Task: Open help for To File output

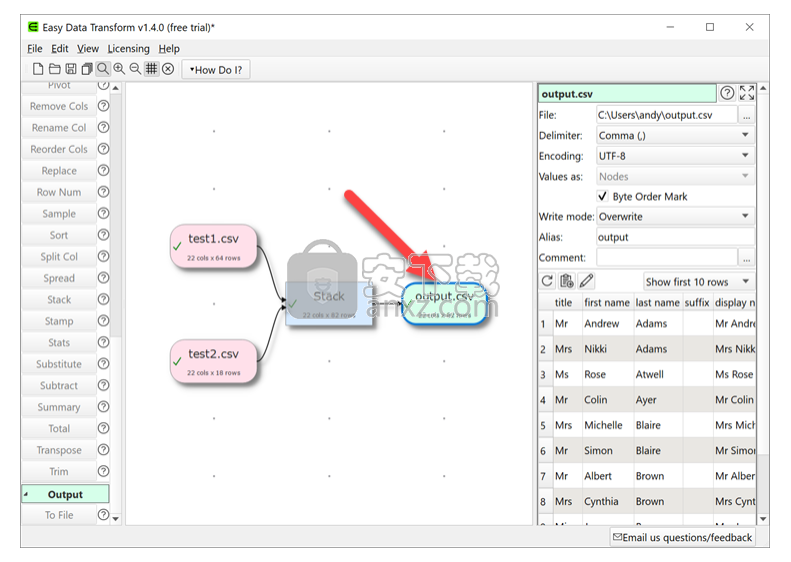Action: pos(103,515)
